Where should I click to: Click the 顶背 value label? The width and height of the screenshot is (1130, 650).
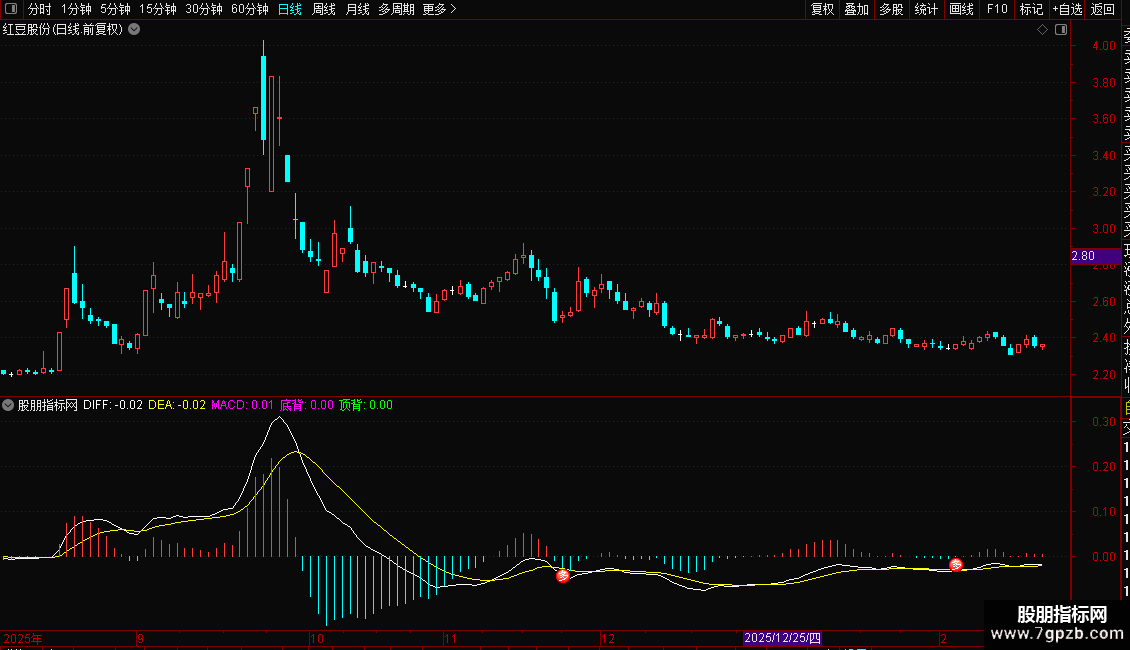coord(365,405)
